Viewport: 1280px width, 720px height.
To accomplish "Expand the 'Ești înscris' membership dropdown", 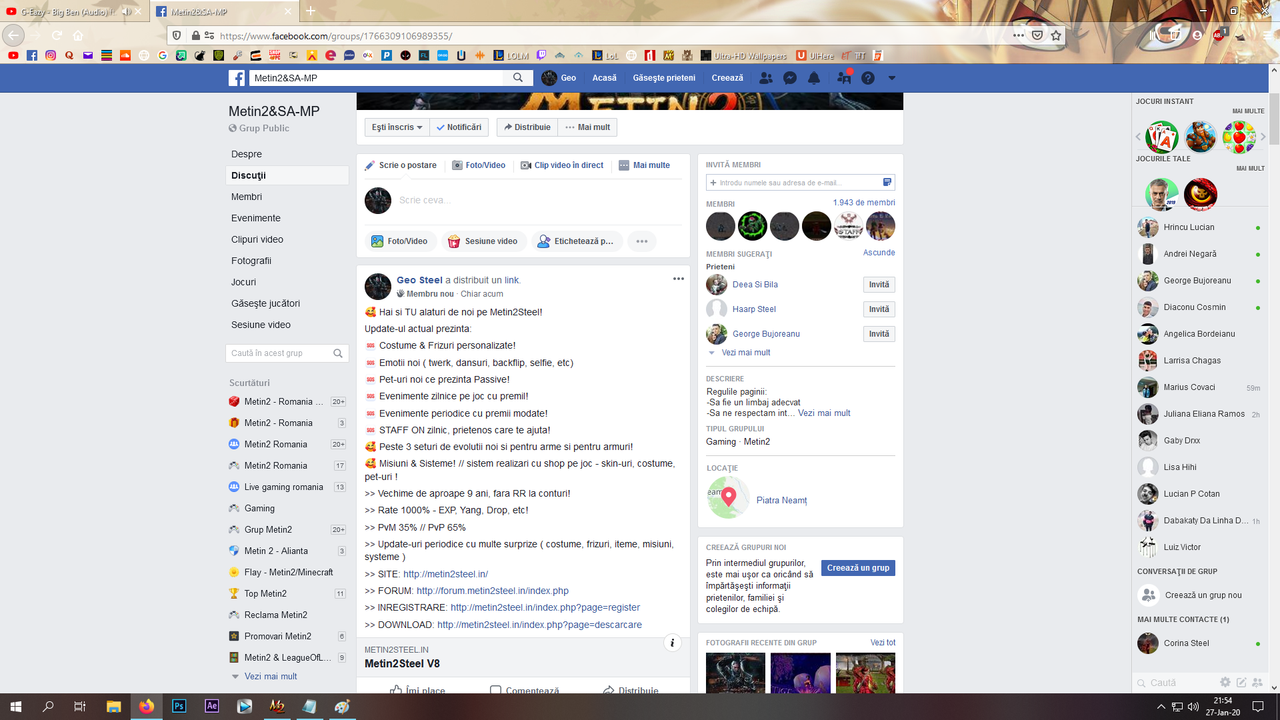I will [x=397, y=127].
